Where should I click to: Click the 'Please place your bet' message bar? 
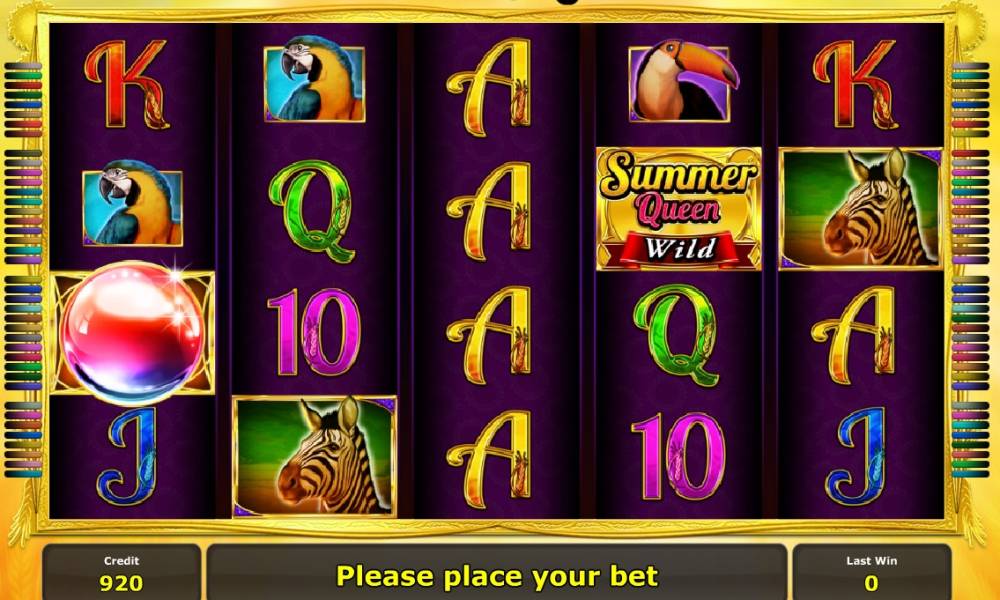[496, 573]
